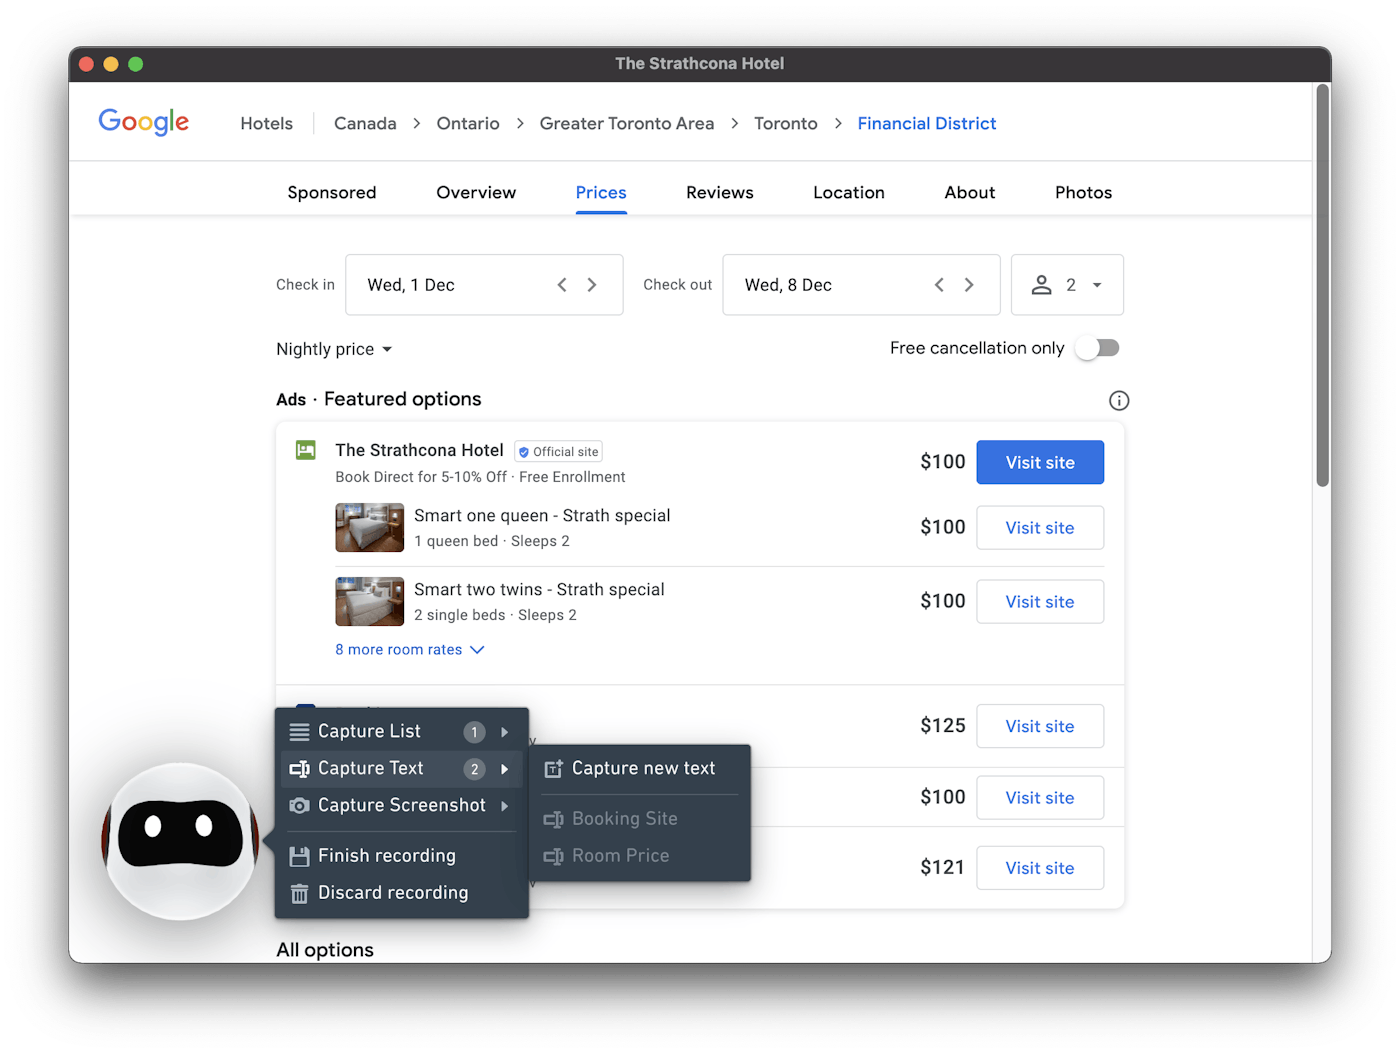Open the Nightly price dropdown
This screenshot has width=1400, height=1054.
(x=334, y=349)
